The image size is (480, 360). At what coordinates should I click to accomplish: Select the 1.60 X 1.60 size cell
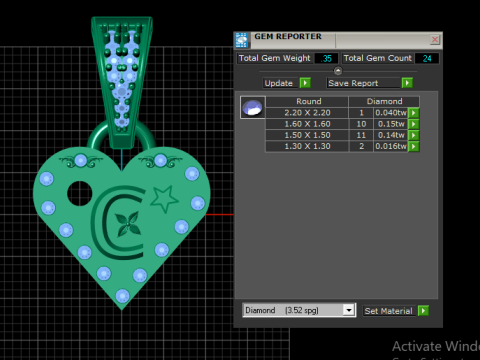(307, 124)
